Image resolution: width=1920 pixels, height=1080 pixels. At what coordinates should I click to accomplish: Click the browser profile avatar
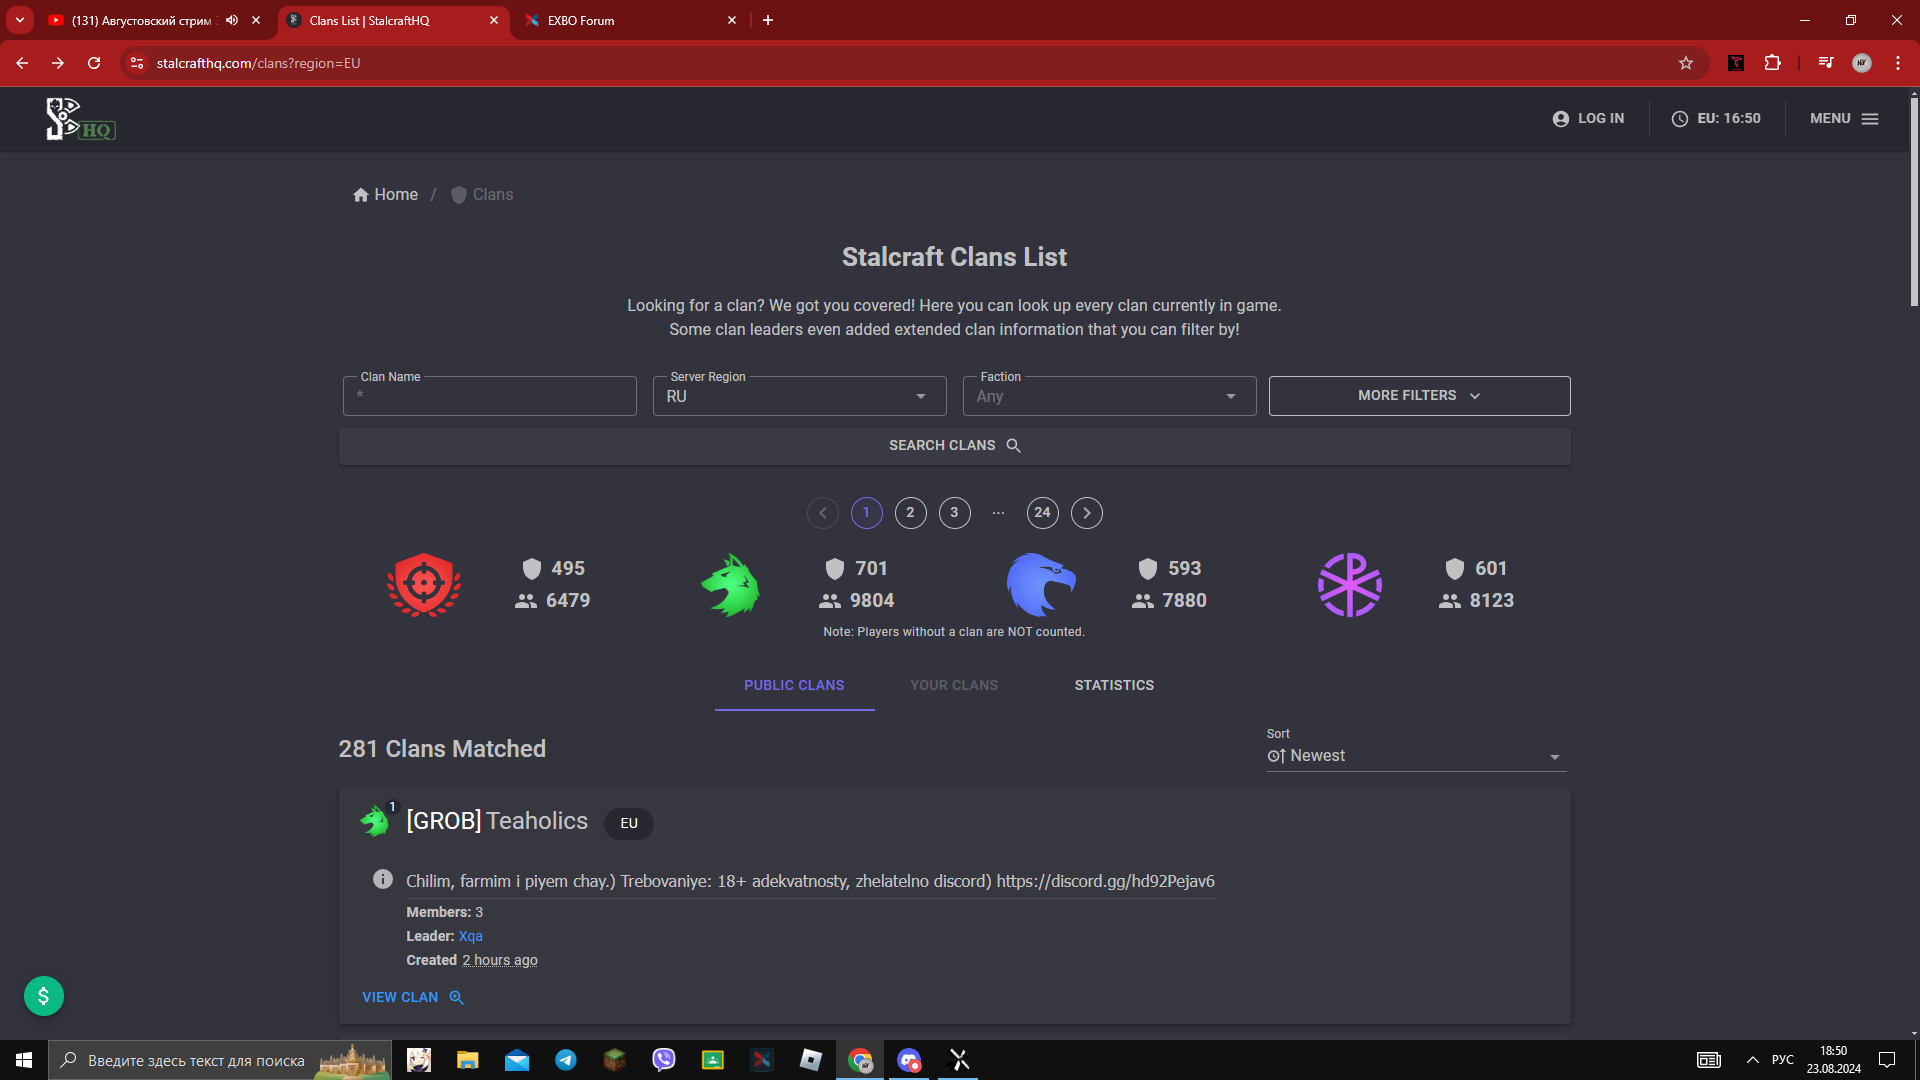pos(1862,63)
